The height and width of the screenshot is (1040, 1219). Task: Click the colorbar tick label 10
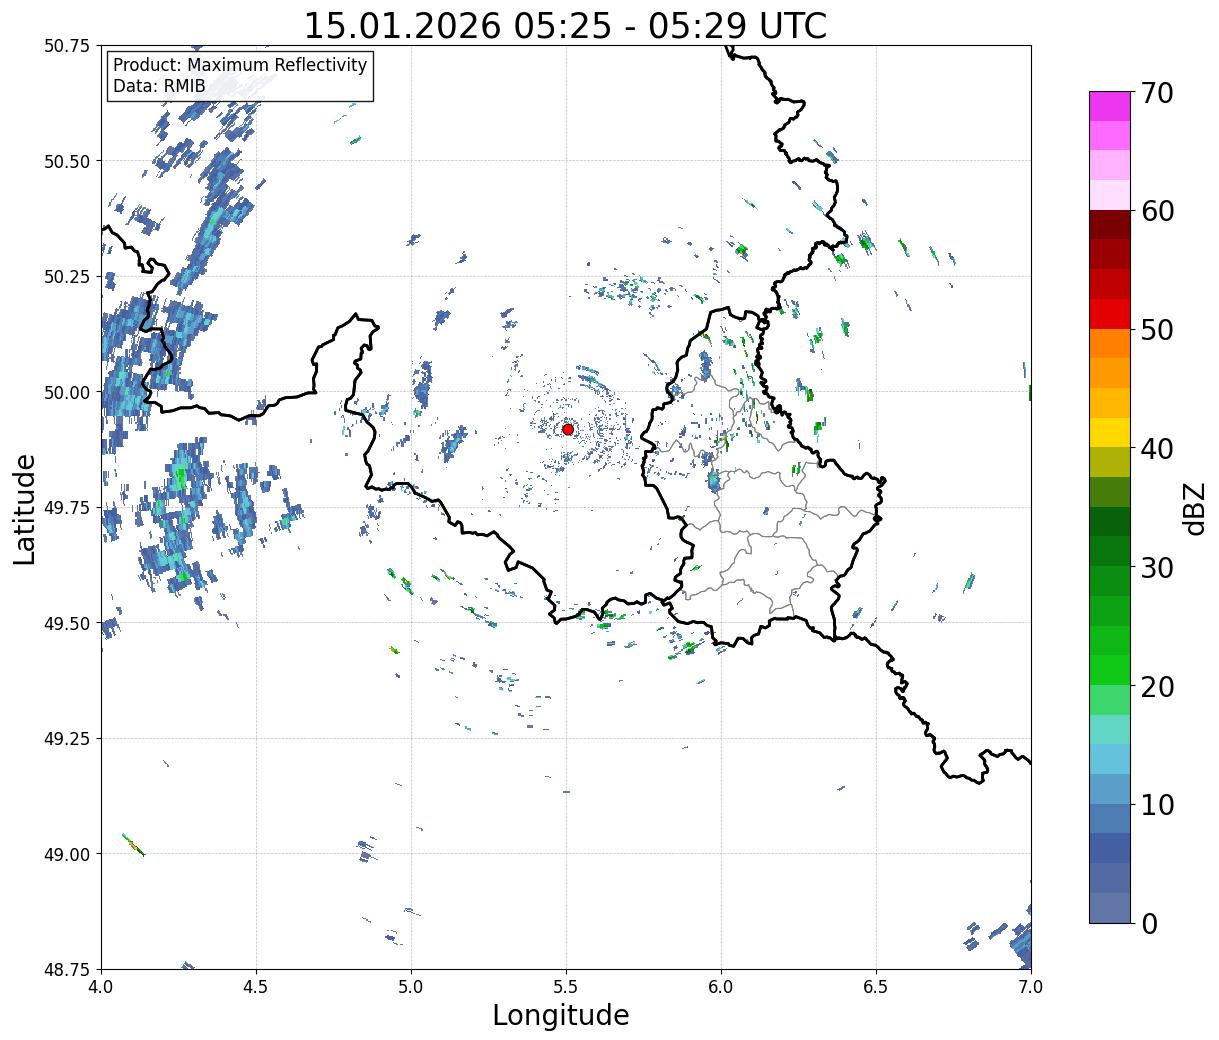coord(1157,804)
